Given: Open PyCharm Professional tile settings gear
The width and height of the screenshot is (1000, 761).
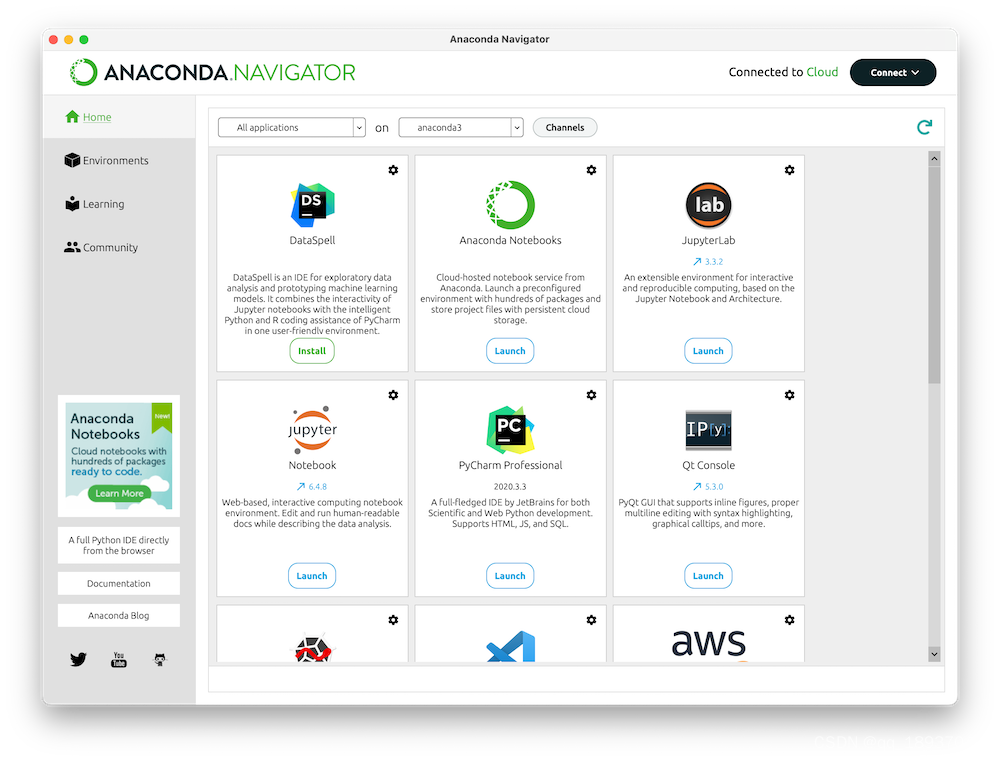Looking at the screenshot, I should point(591,395).
